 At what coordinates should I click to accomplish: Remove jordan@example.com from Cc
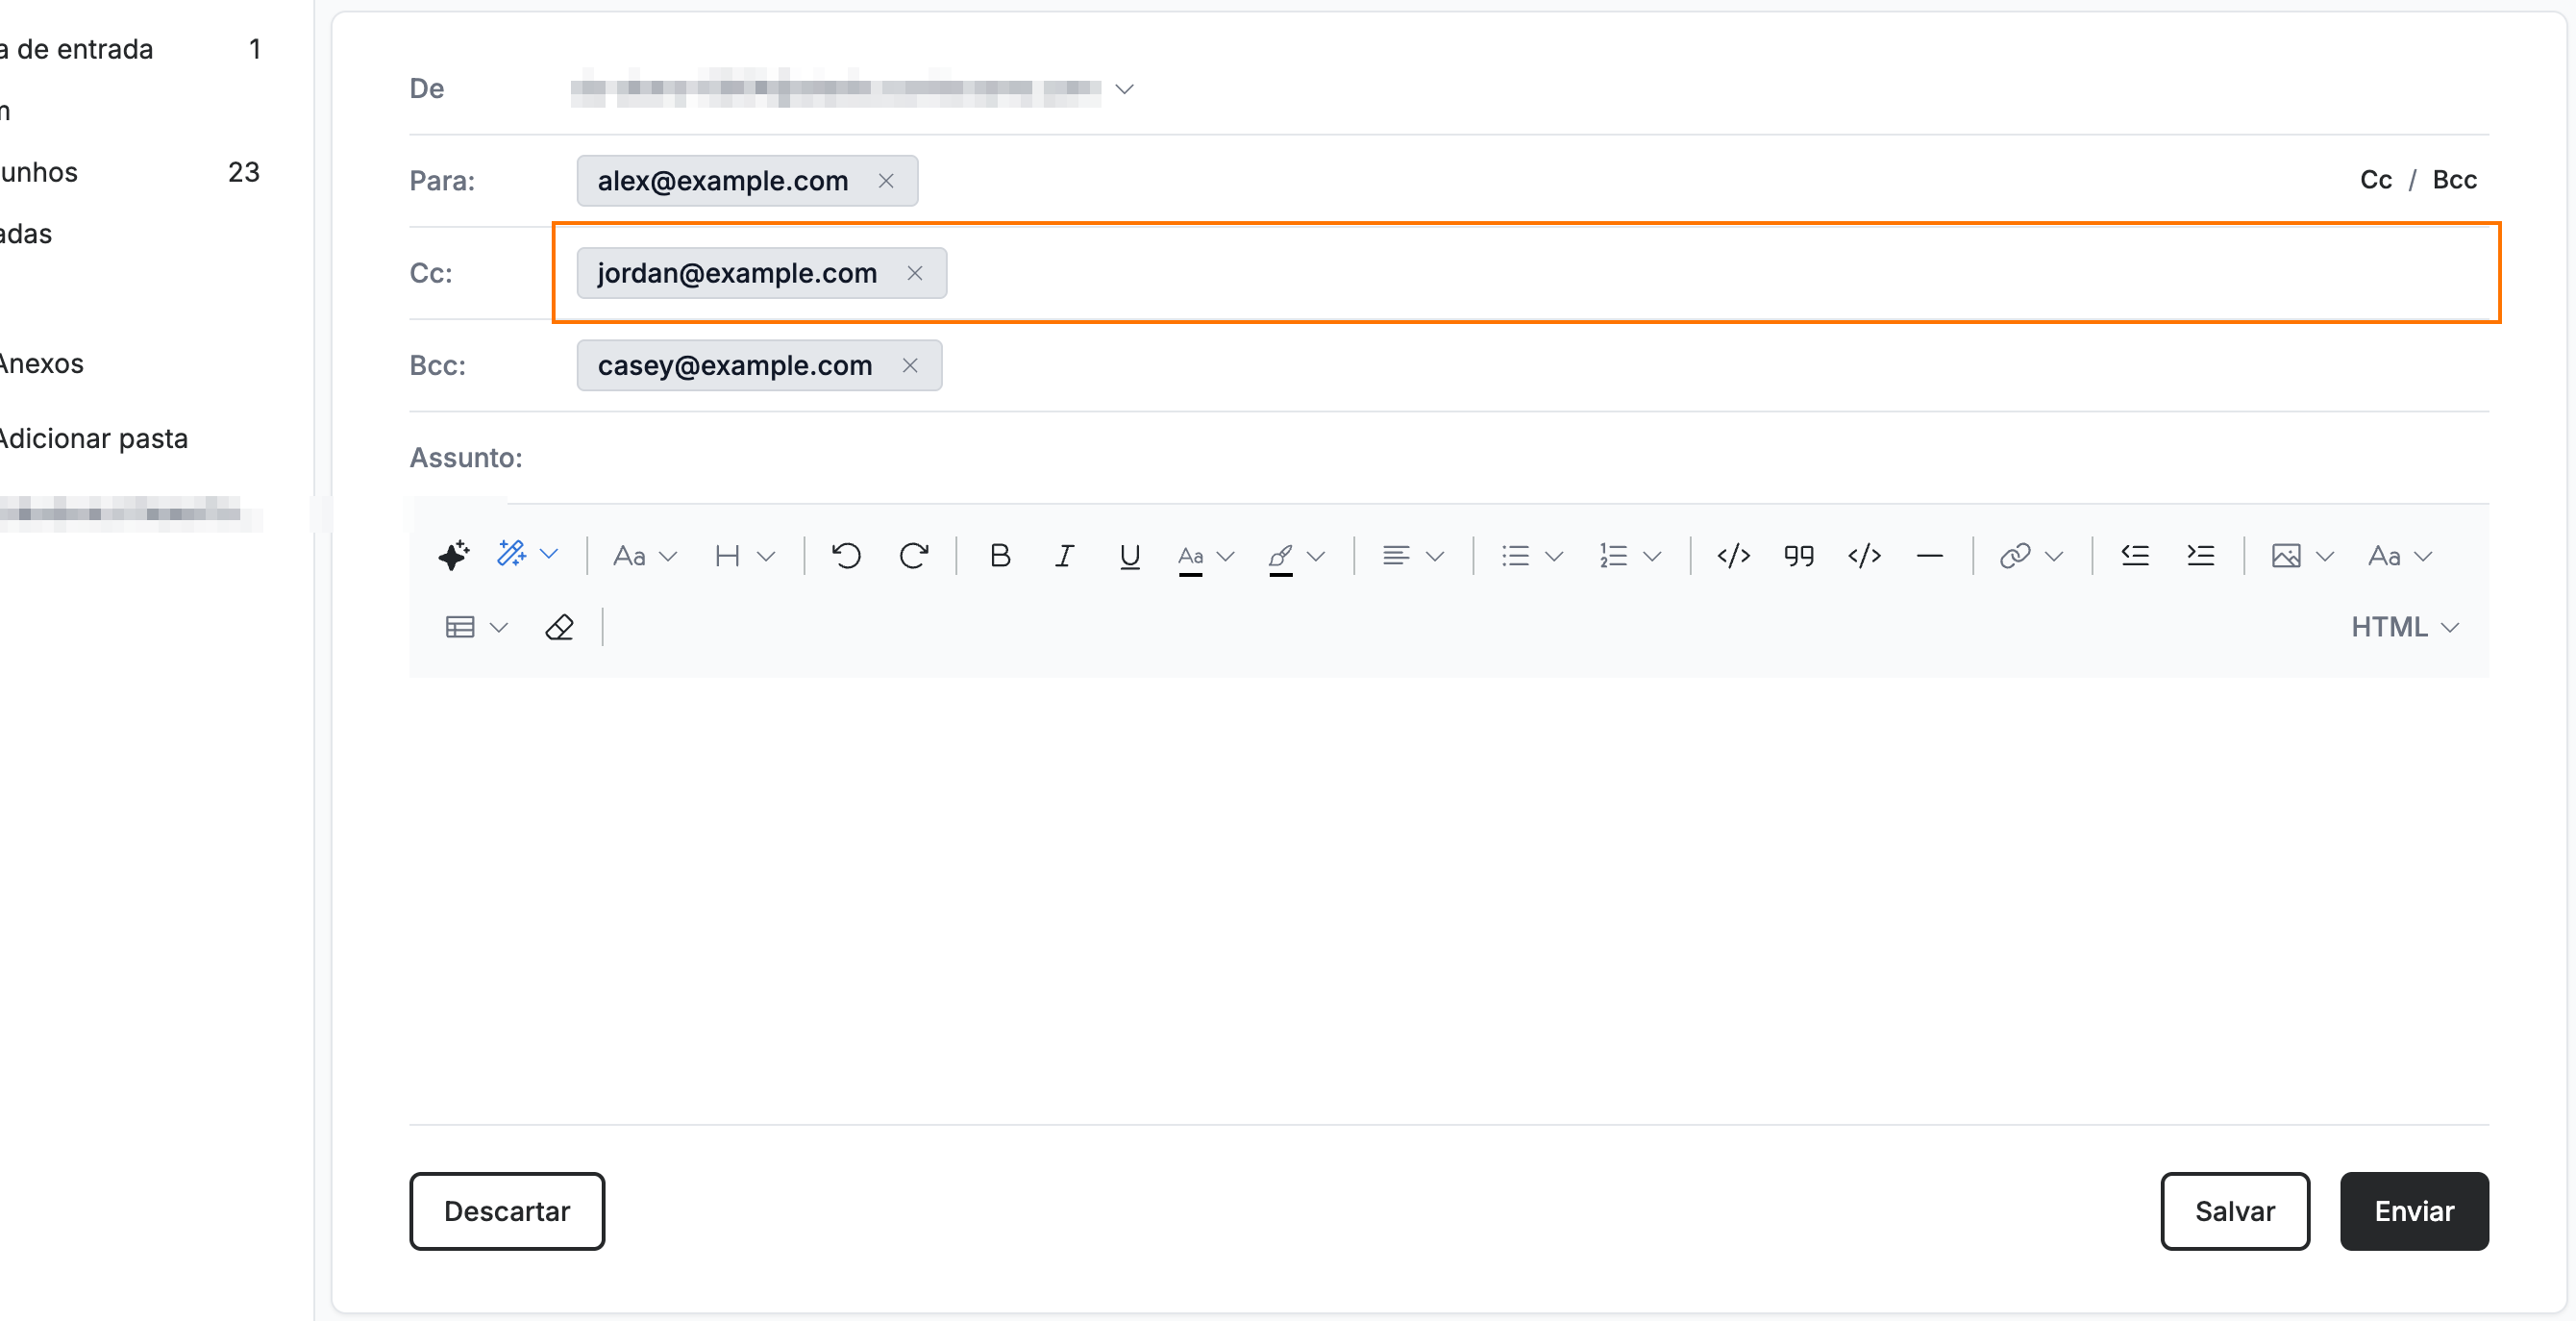click(x=915, y=273)
